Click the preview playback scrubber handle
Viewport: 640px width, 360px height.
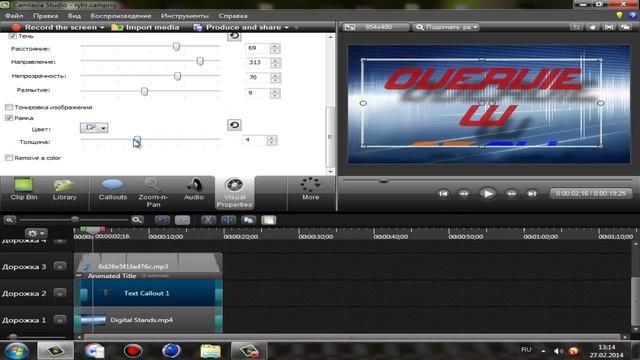coord(384,180)
